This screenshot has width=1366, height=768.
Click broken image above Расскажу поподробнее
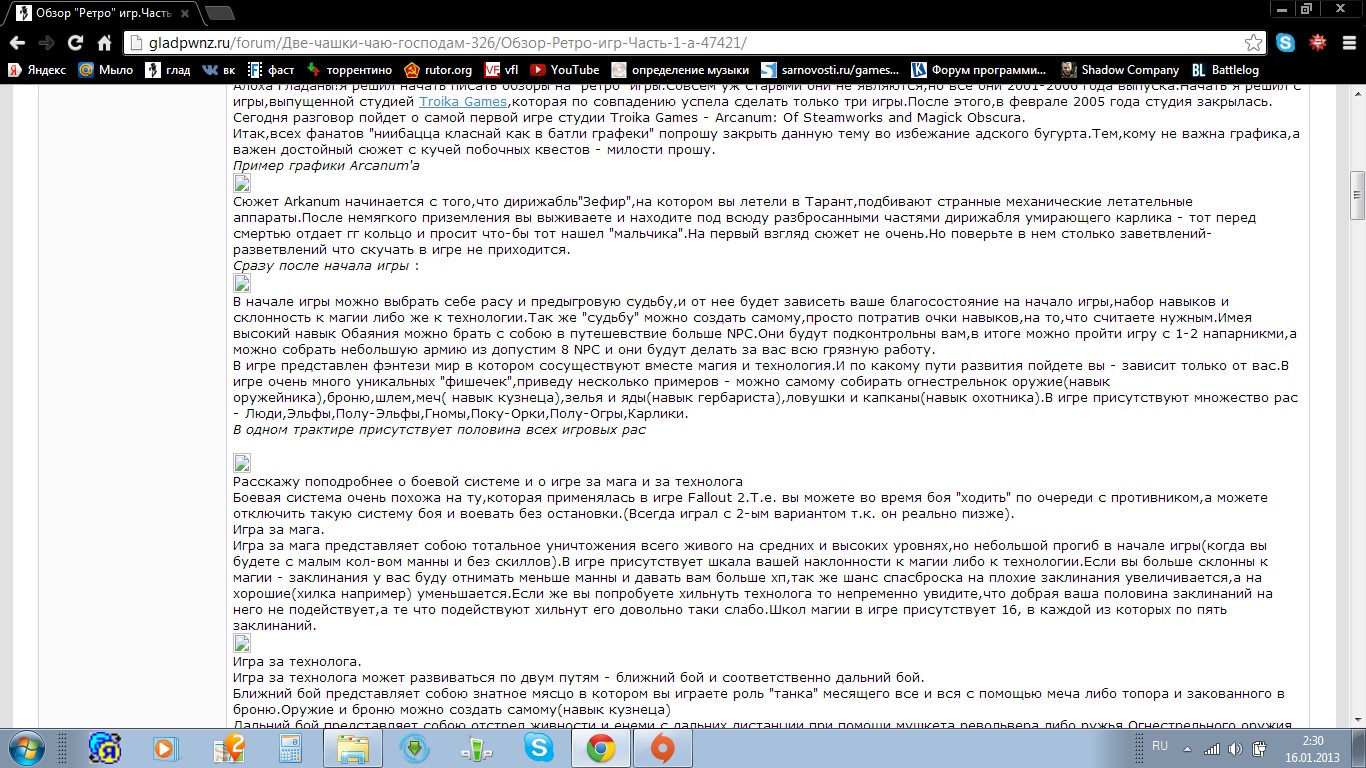[x=242, y=463]
